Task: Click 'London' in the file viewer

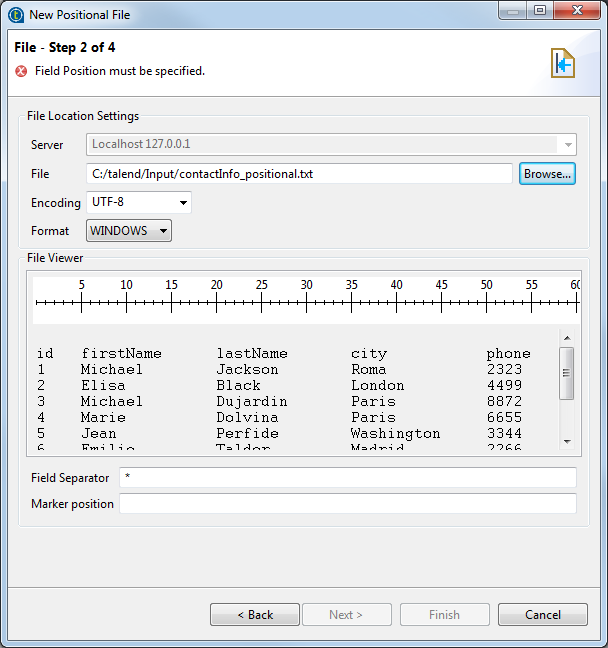Action: point(378,386)
